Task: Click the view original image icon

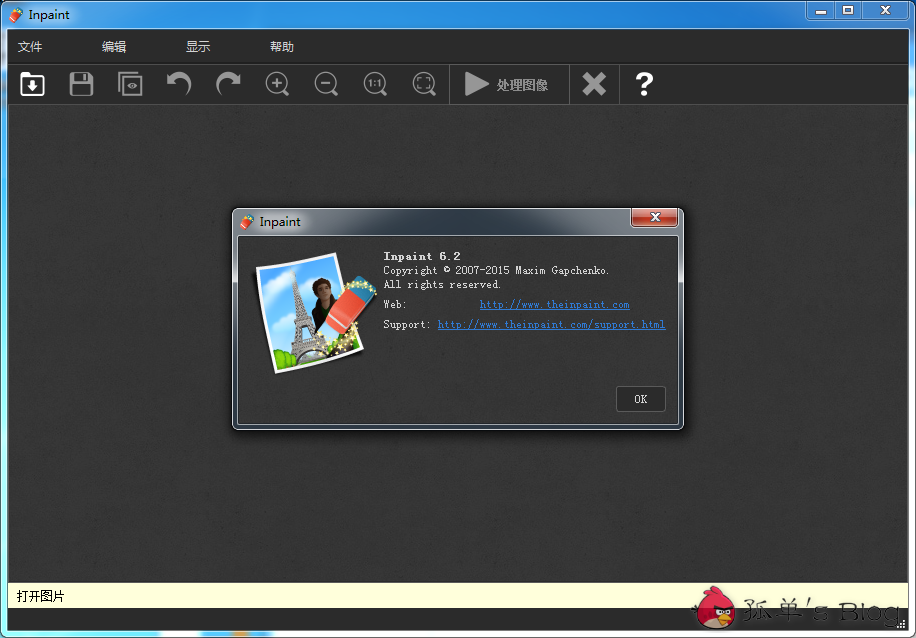Action: (130, 84)
